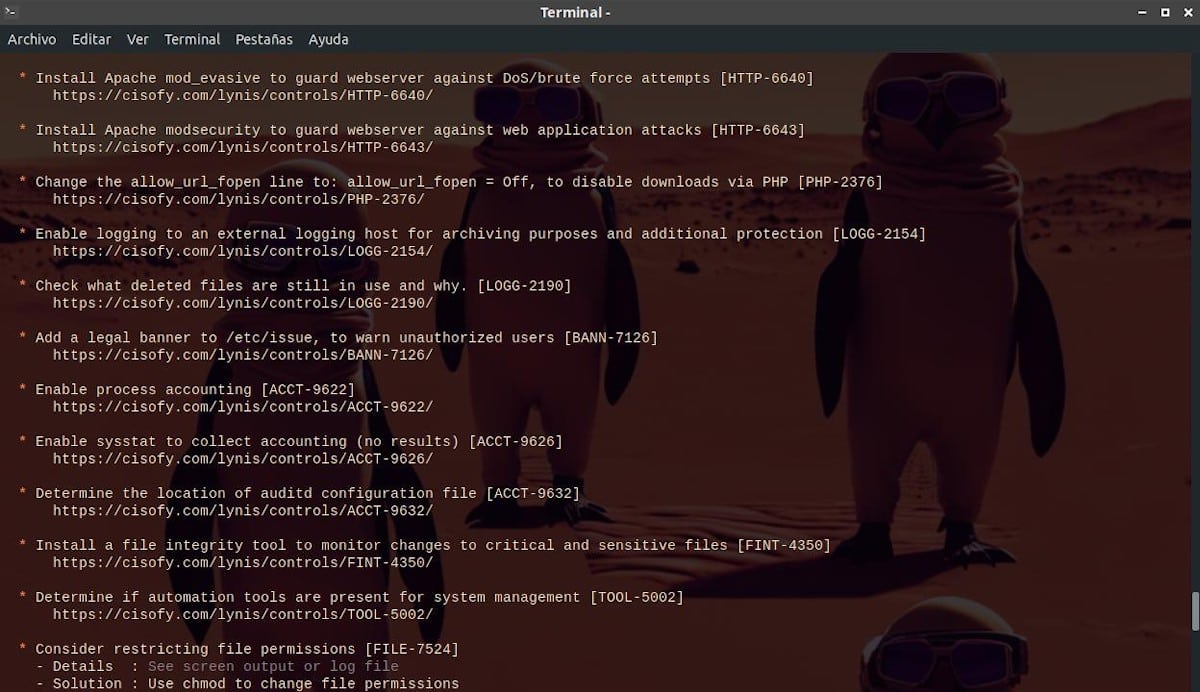
Task: Open the HTTP-6643 control link
Action: 243,147
